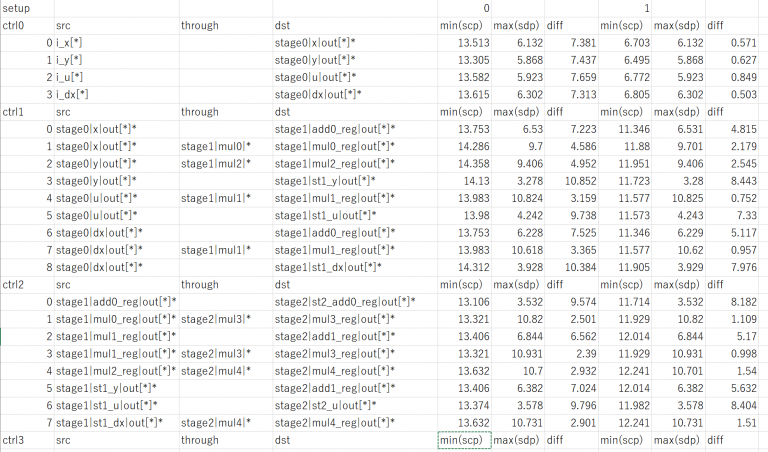Click the diff cell showing 8.443
768x452 pixels.
point(737,181)
